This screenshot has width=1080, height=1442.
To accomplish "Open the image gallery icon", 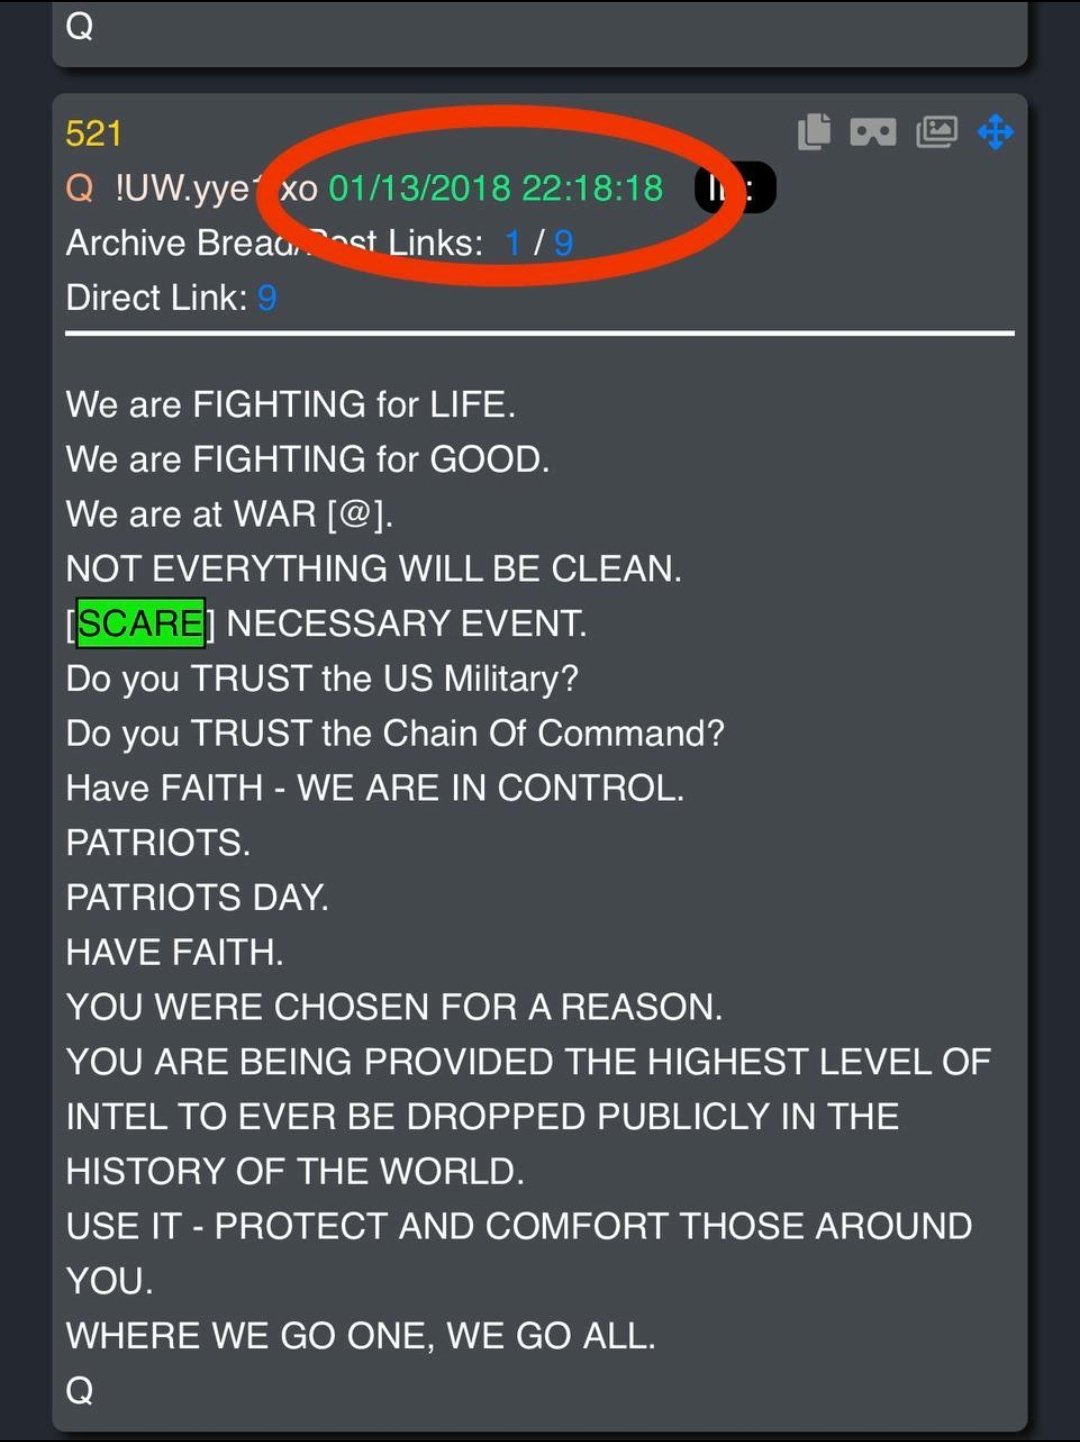I will (936, 132).
